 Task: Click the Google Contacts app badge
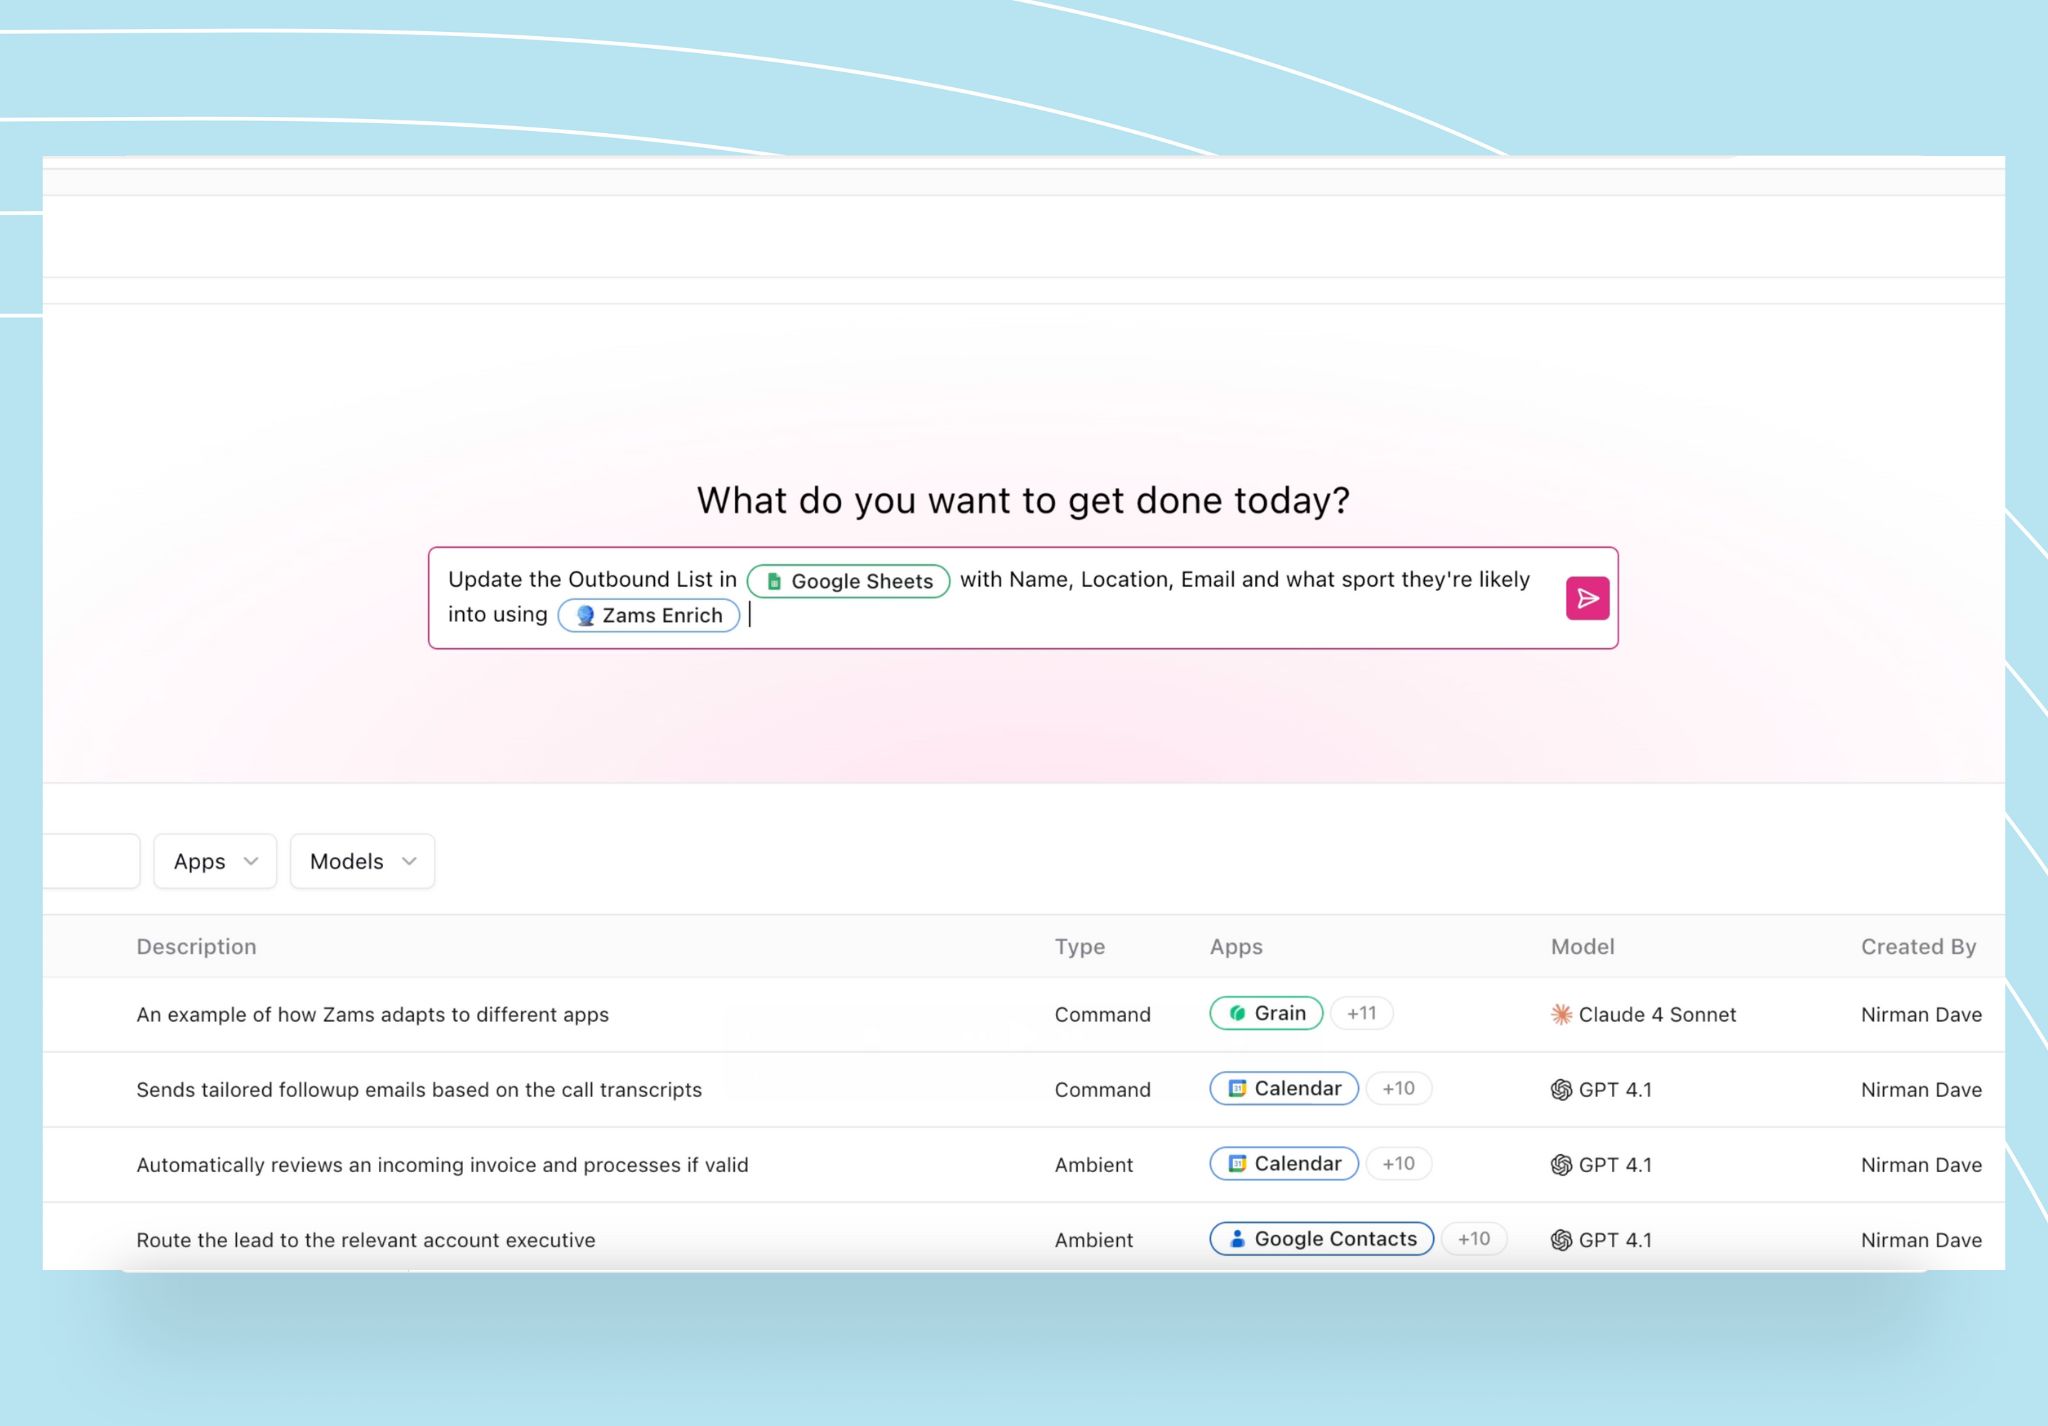[x=1321, y=1238]
